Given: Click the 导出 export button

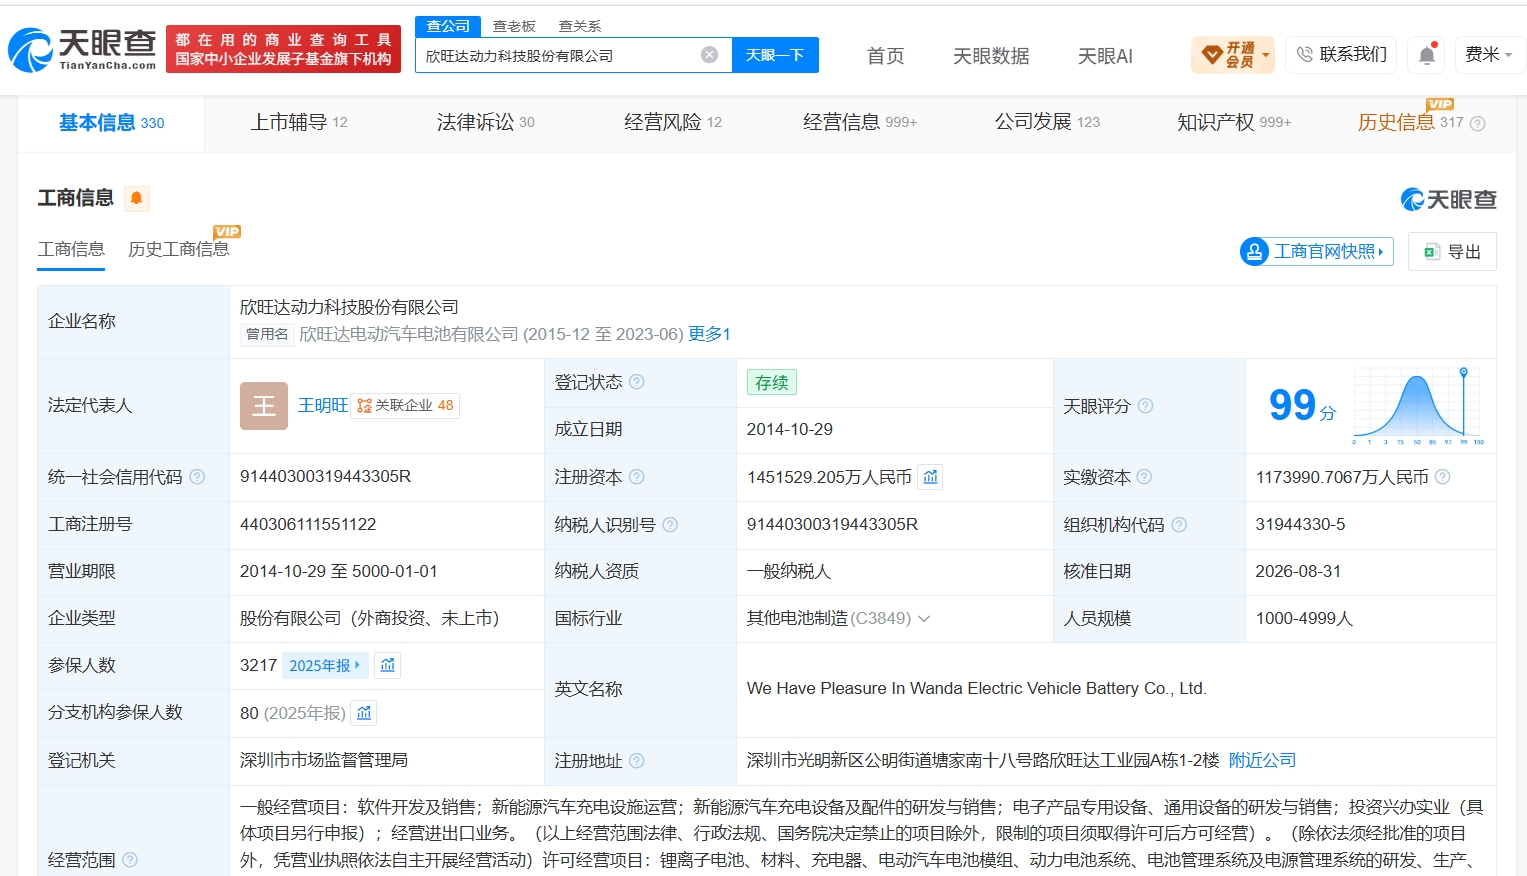Looking at the screenshot, I should 1452,252.
